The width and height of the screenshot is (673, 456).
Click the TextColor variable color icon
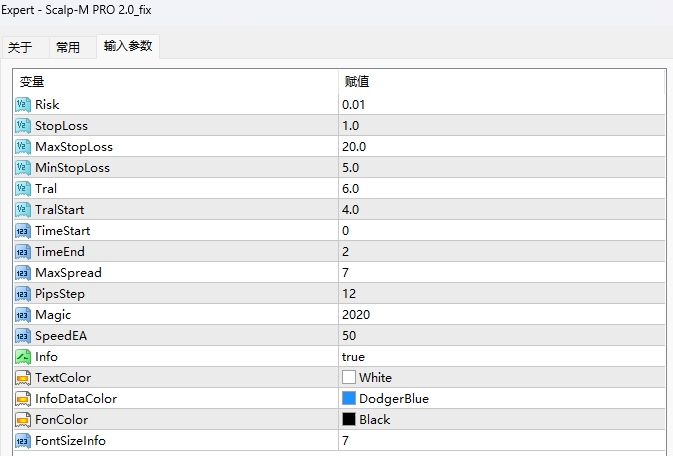tap(23, 378)
